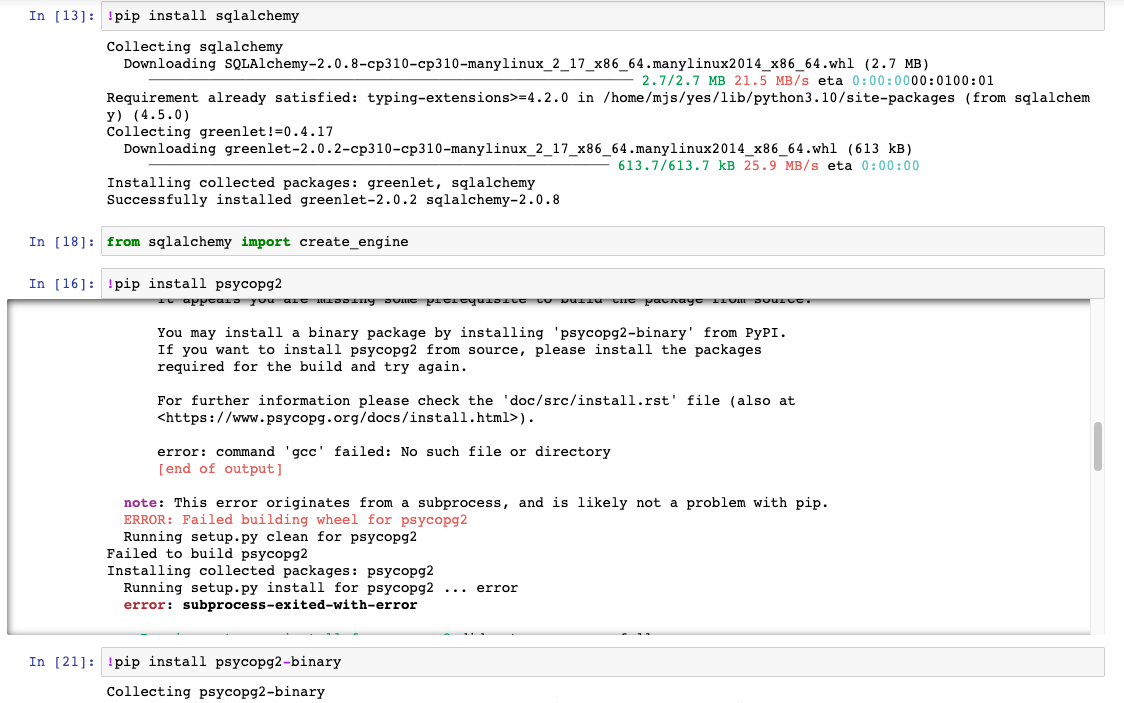Select the 'from sqlalchemy import create_engine' cell
Image resolution: width=1124 pixels, height=703 pixels.
coord(602,241)
